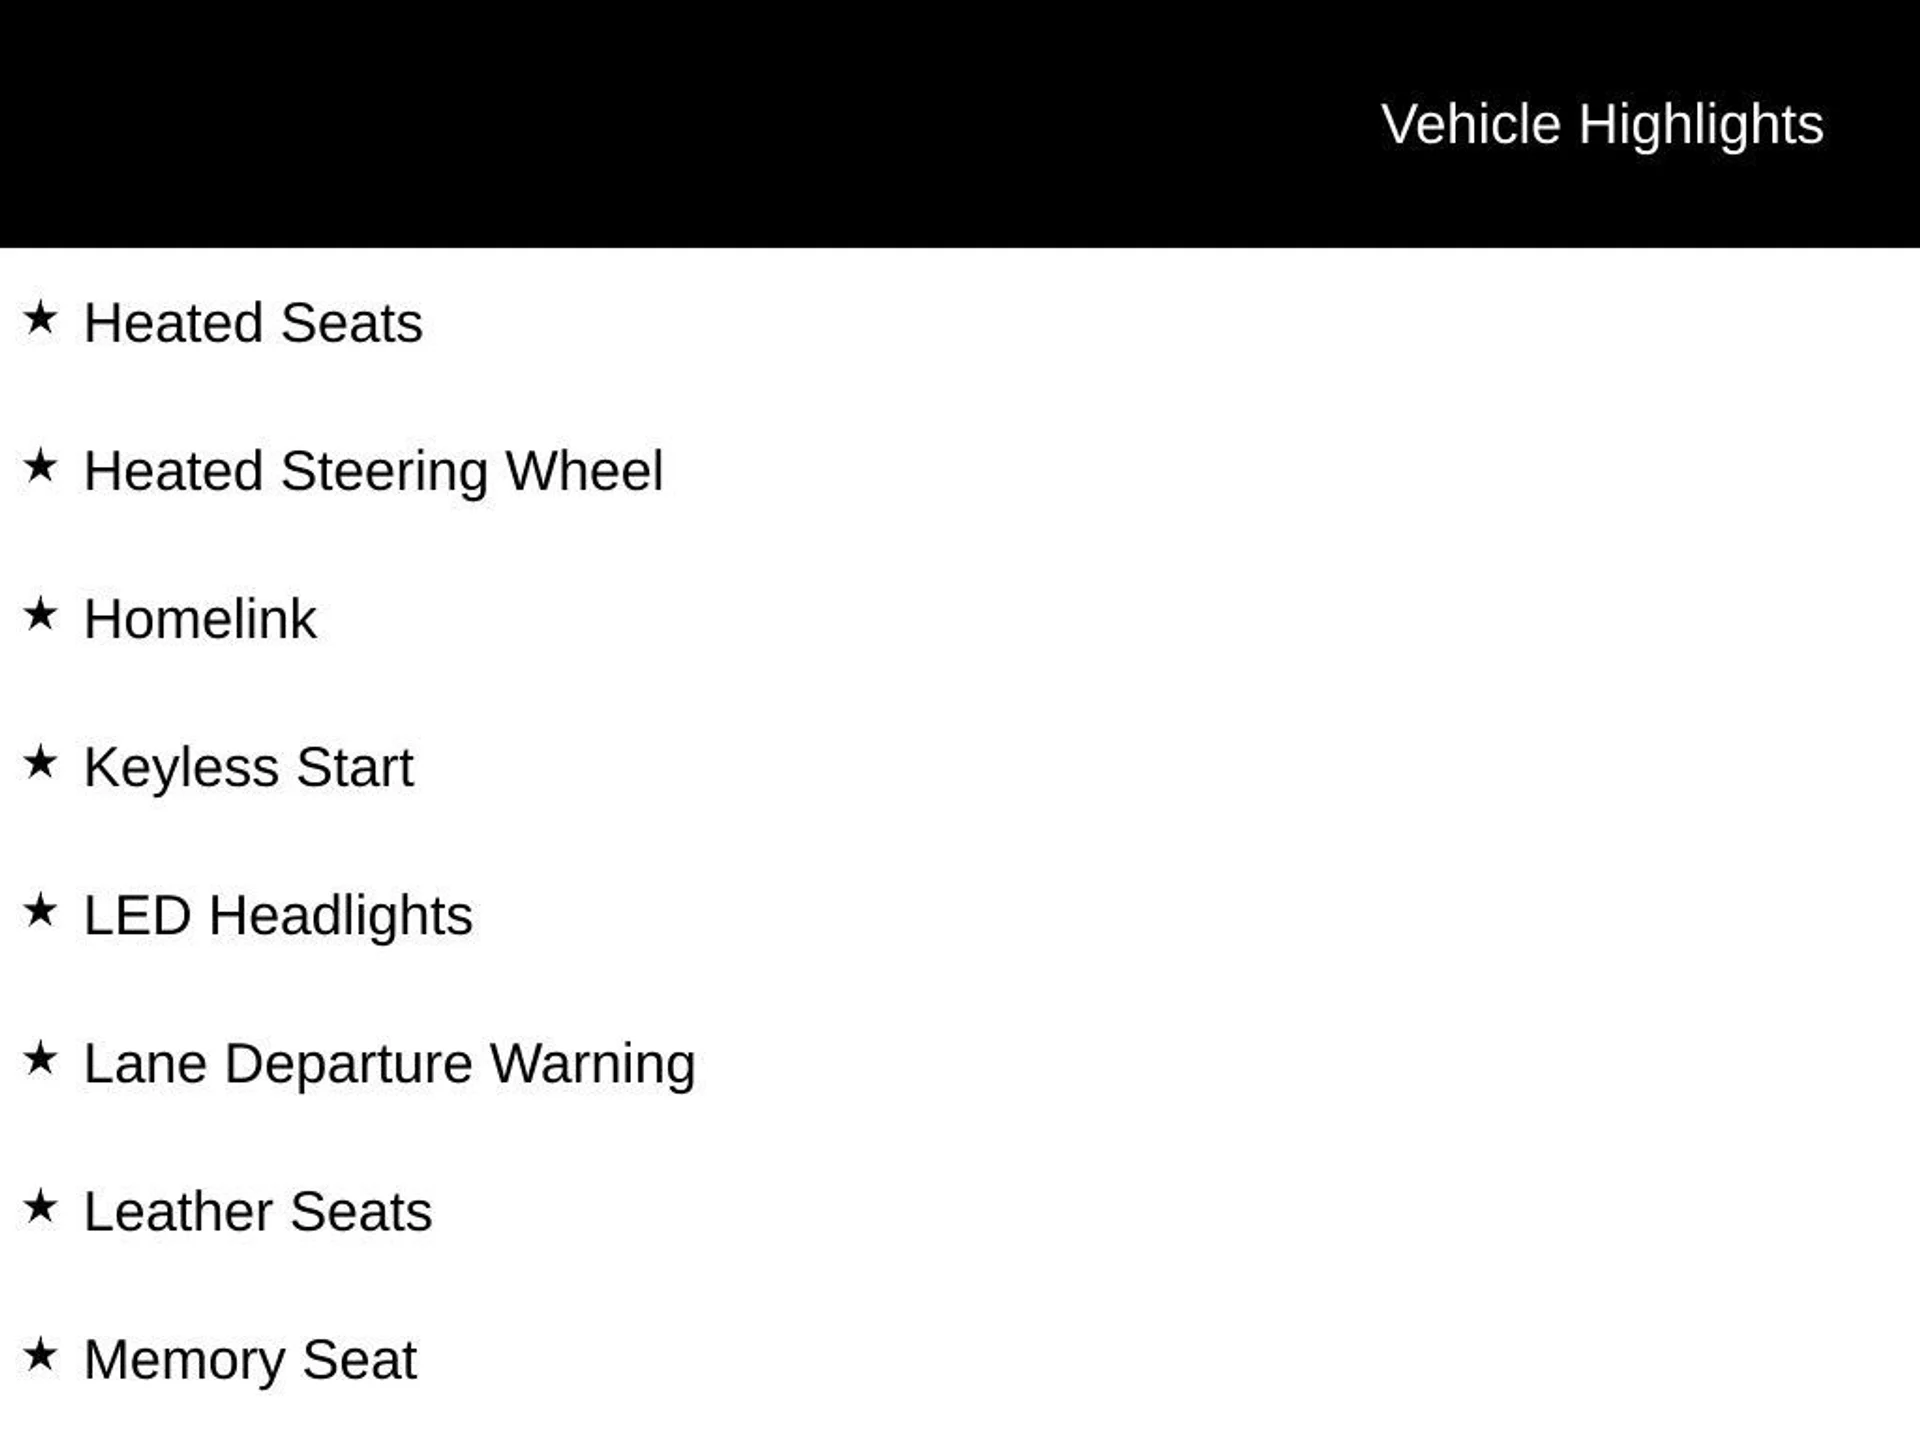Click the star icon before Keyless Start
1920x1440 pixels.
tap(40, 763)
